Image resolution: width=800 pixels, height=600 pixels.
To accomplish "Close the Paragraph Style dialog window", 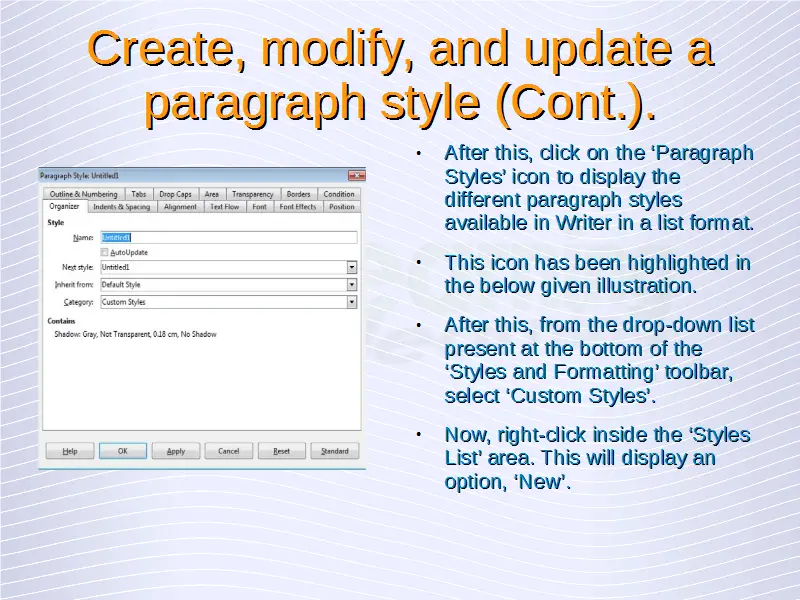I will click(356, 176).
